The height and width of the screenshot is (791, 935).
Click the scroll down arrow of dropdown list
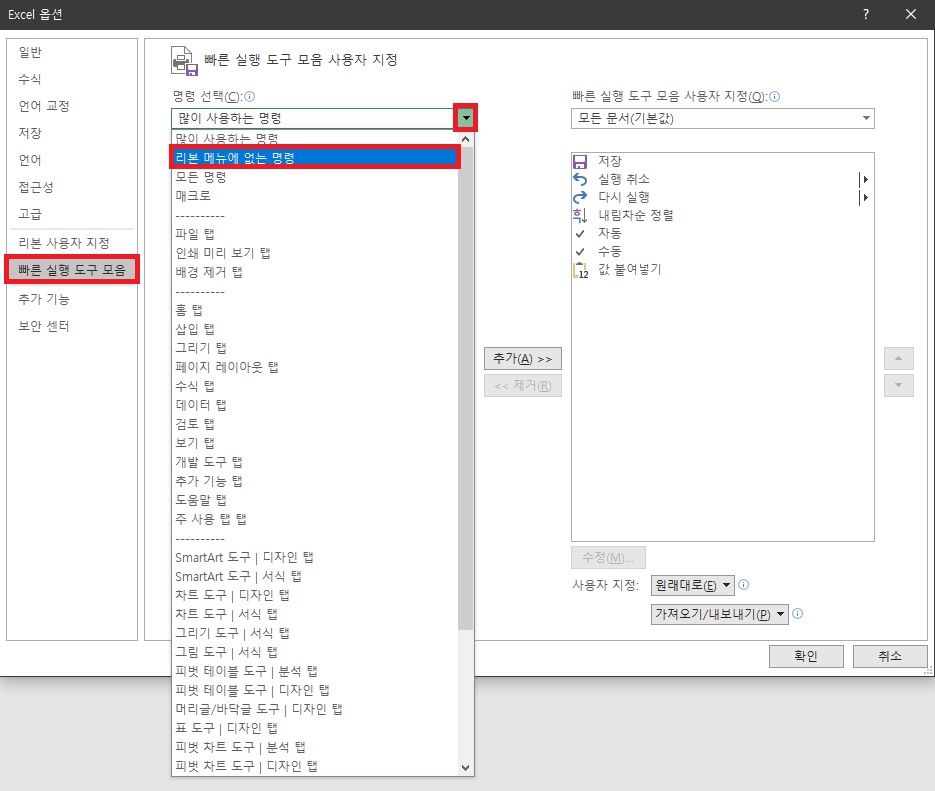click(x=466, y=768)
